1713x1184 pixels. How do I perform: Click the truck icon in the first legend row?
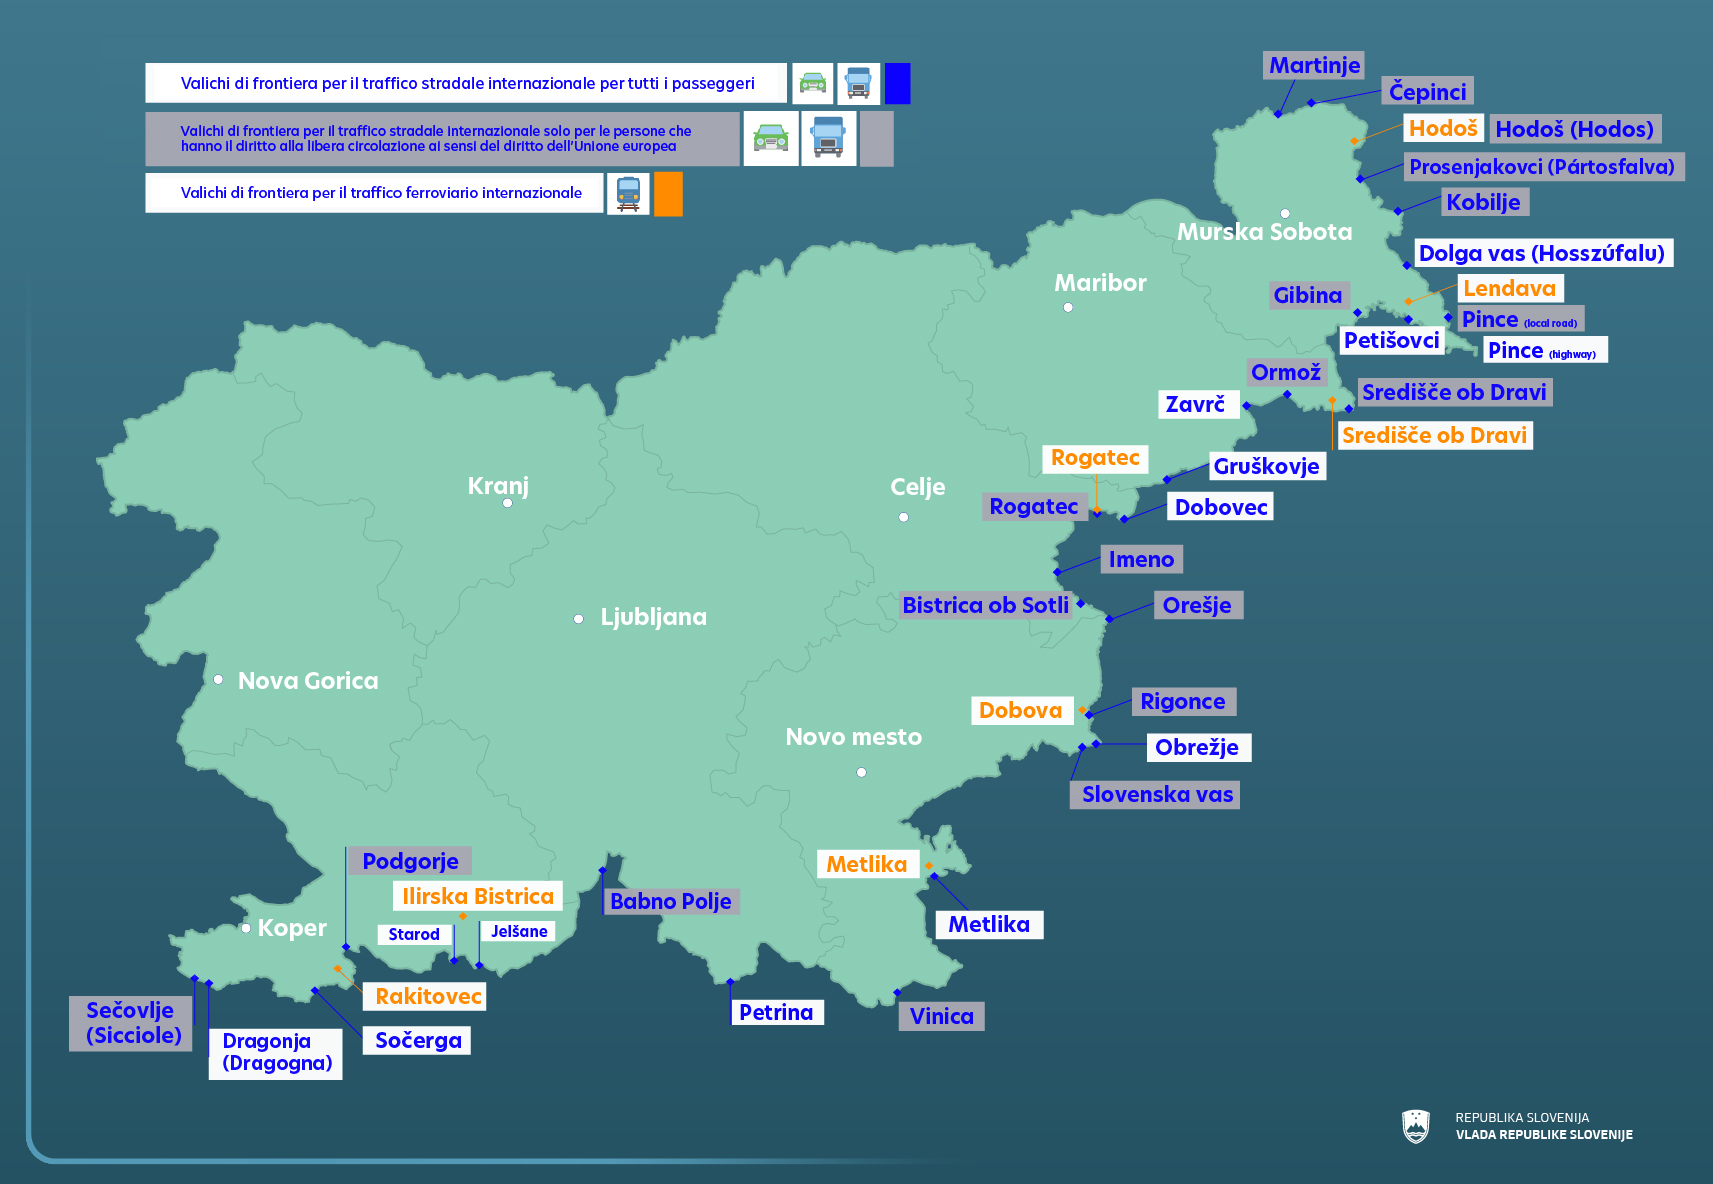point(858,84)
